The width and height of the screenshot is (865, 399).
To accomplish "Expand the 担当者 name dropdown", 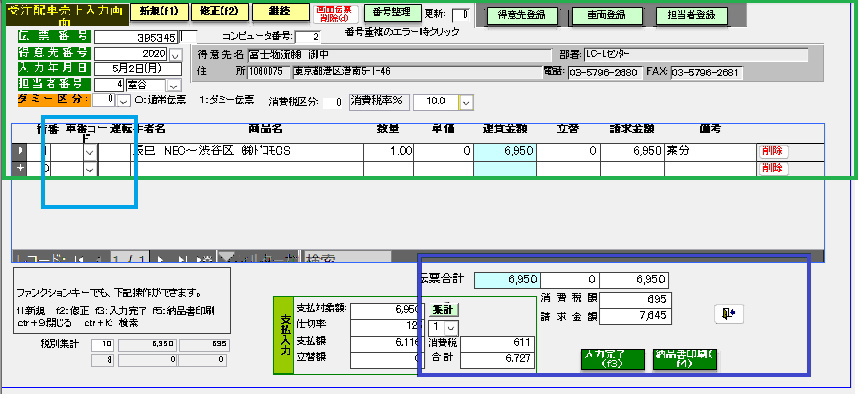I will pyautogui.click(x=174, y=86).
